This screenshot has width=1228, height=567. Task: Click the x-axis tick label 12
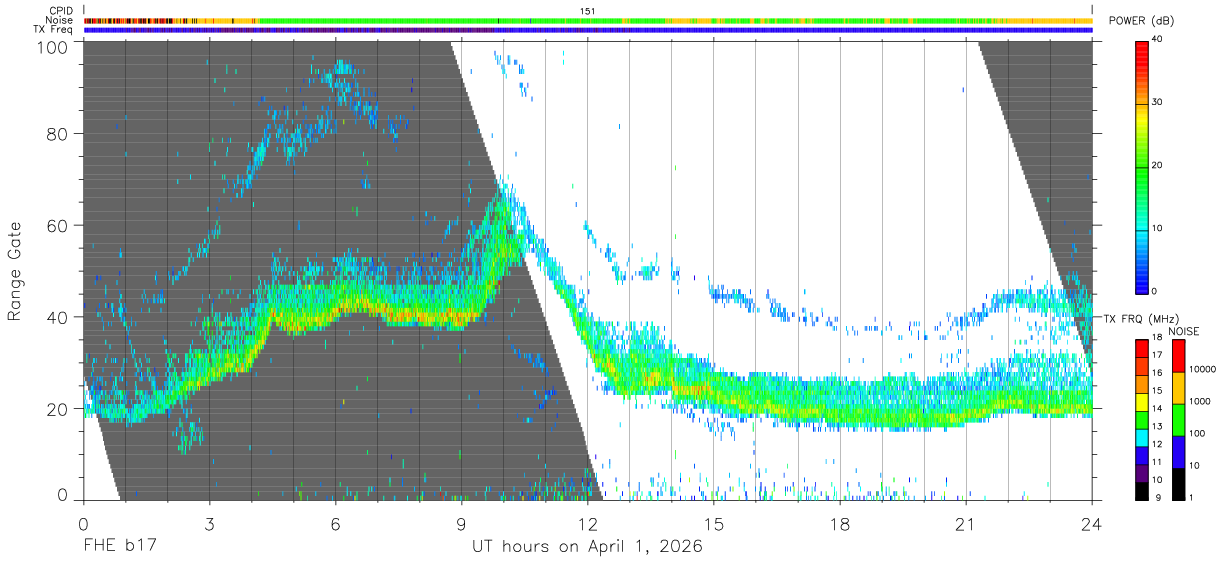click(587, 523)
